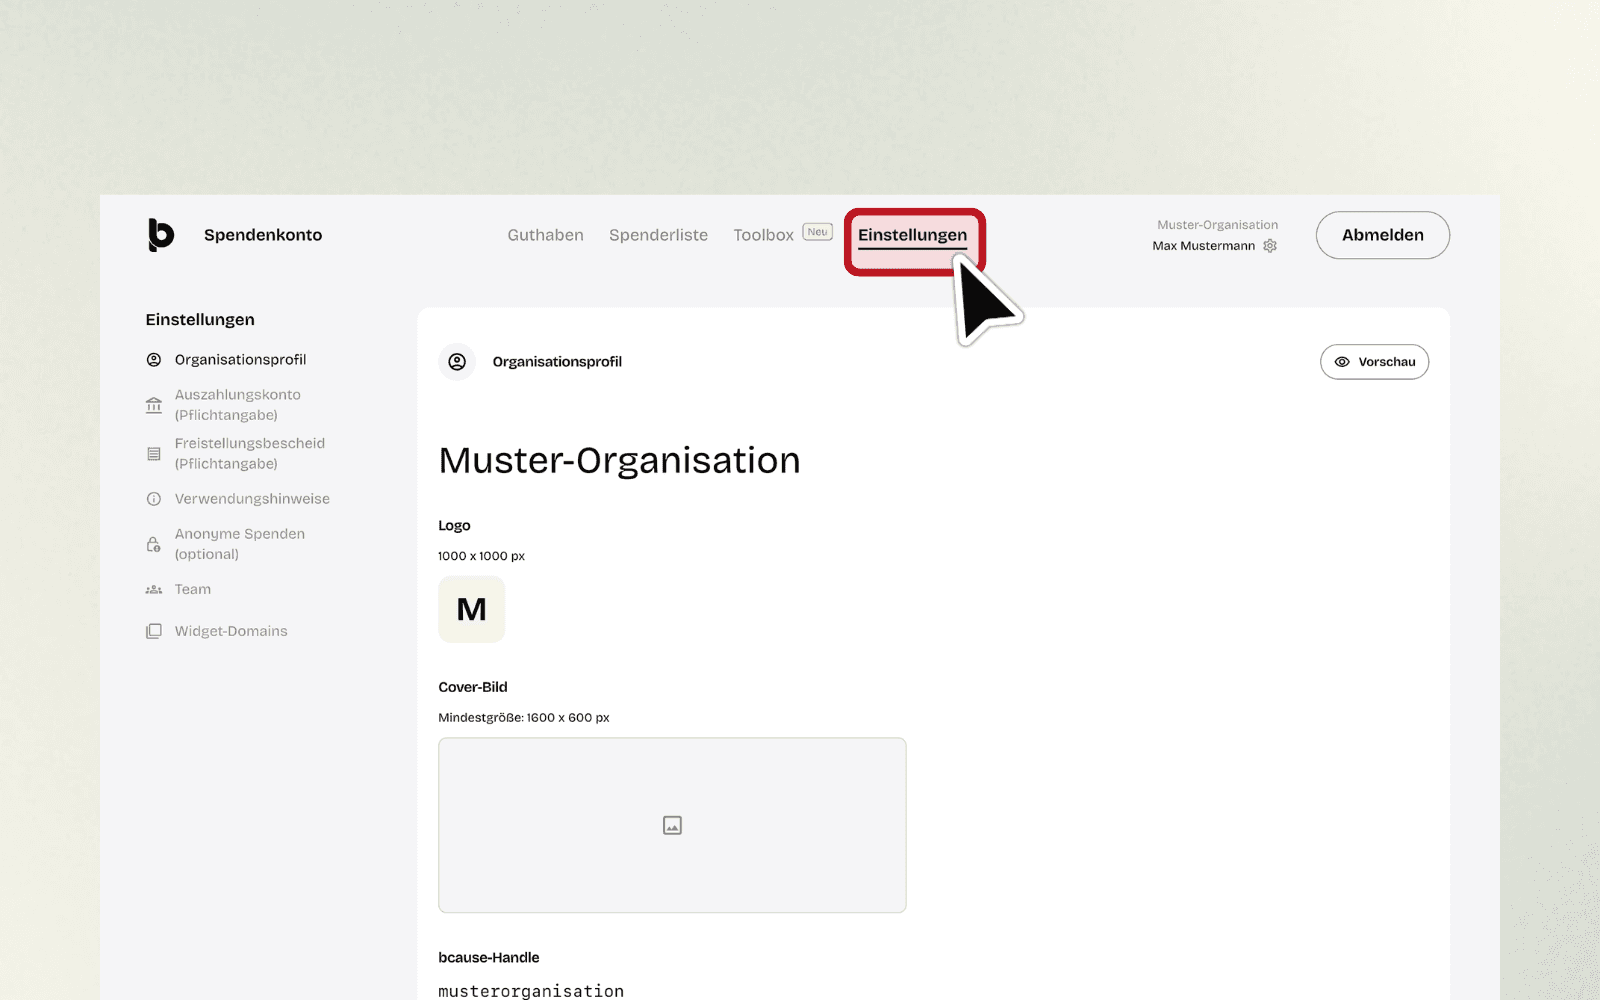Open the Toolbox tab
Image resolution: width=1600 pixels, height=1000 pixels.
pos(763,235)
